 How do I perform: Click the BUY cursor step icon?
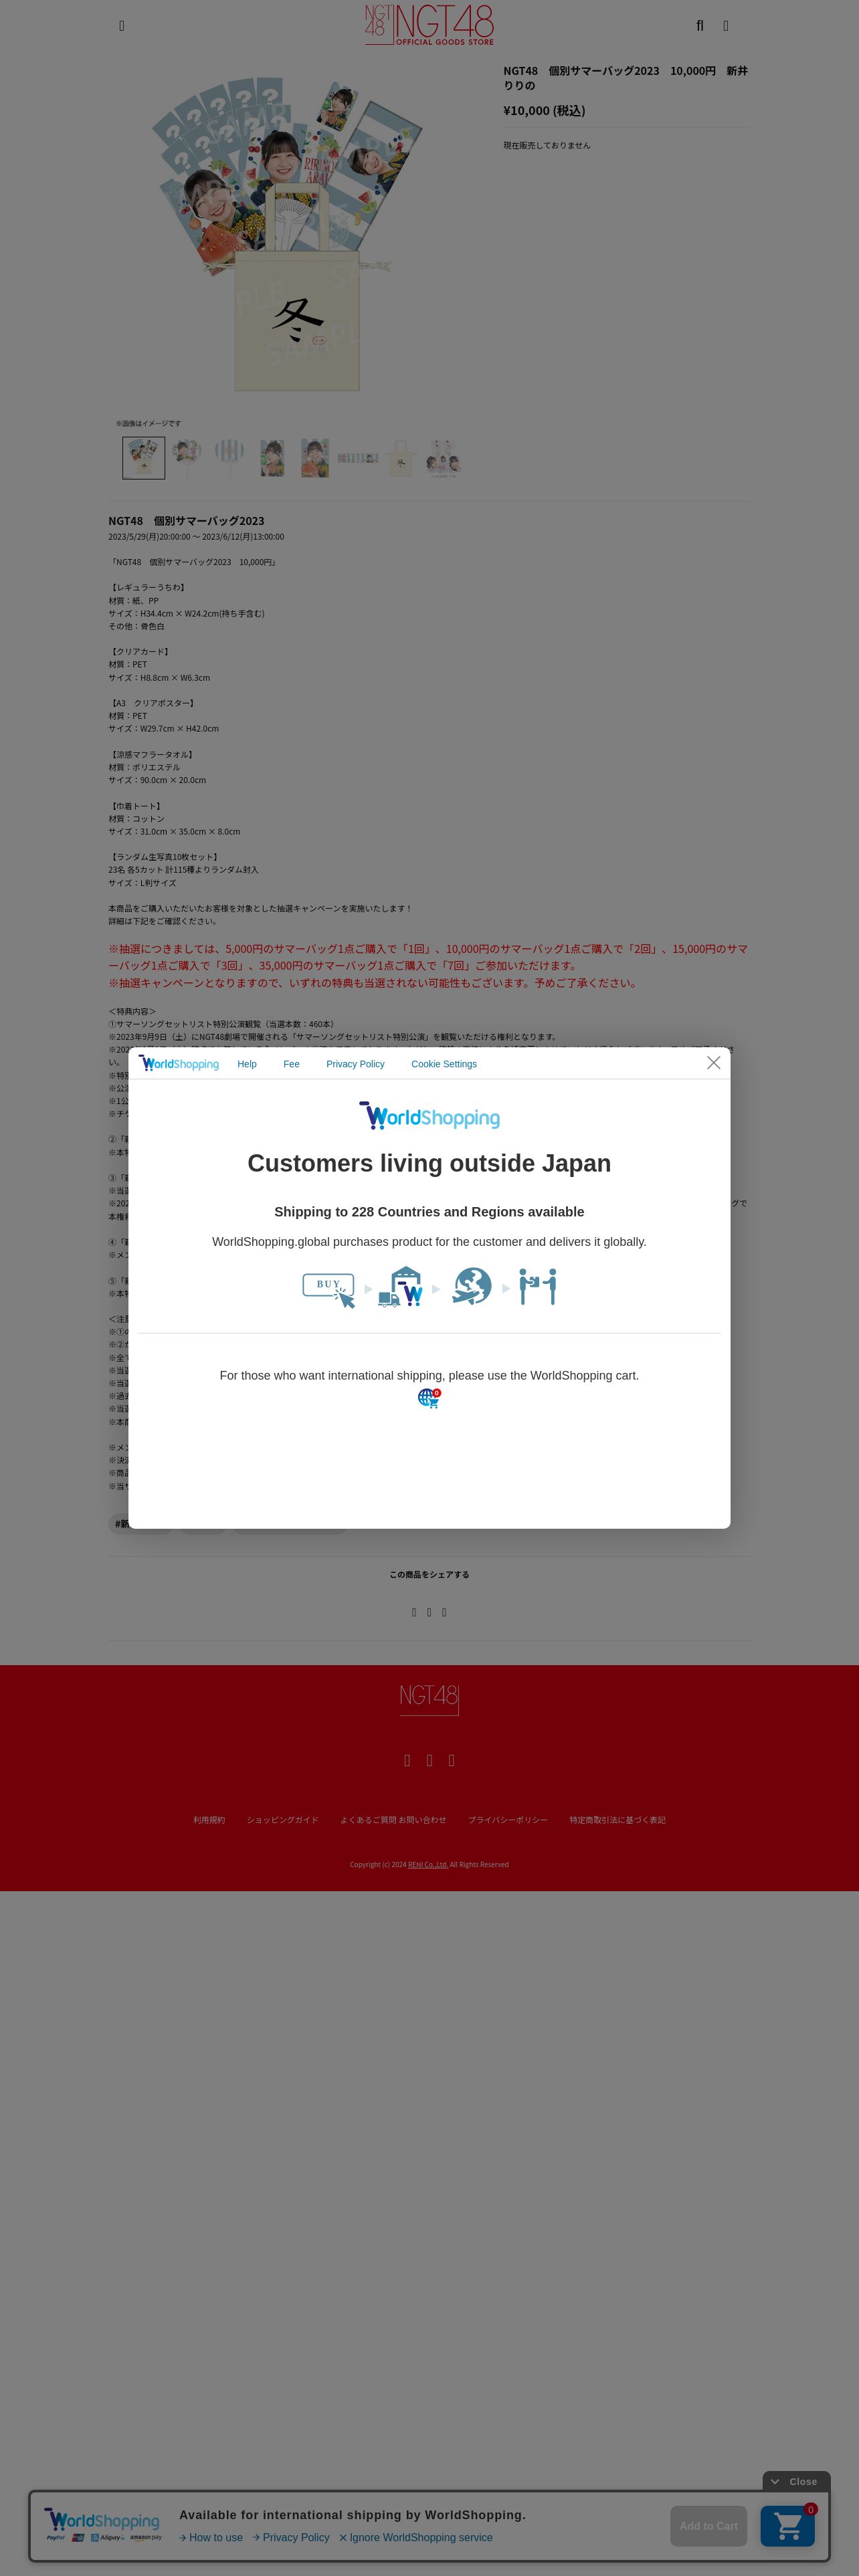[x=329, y=1289]
